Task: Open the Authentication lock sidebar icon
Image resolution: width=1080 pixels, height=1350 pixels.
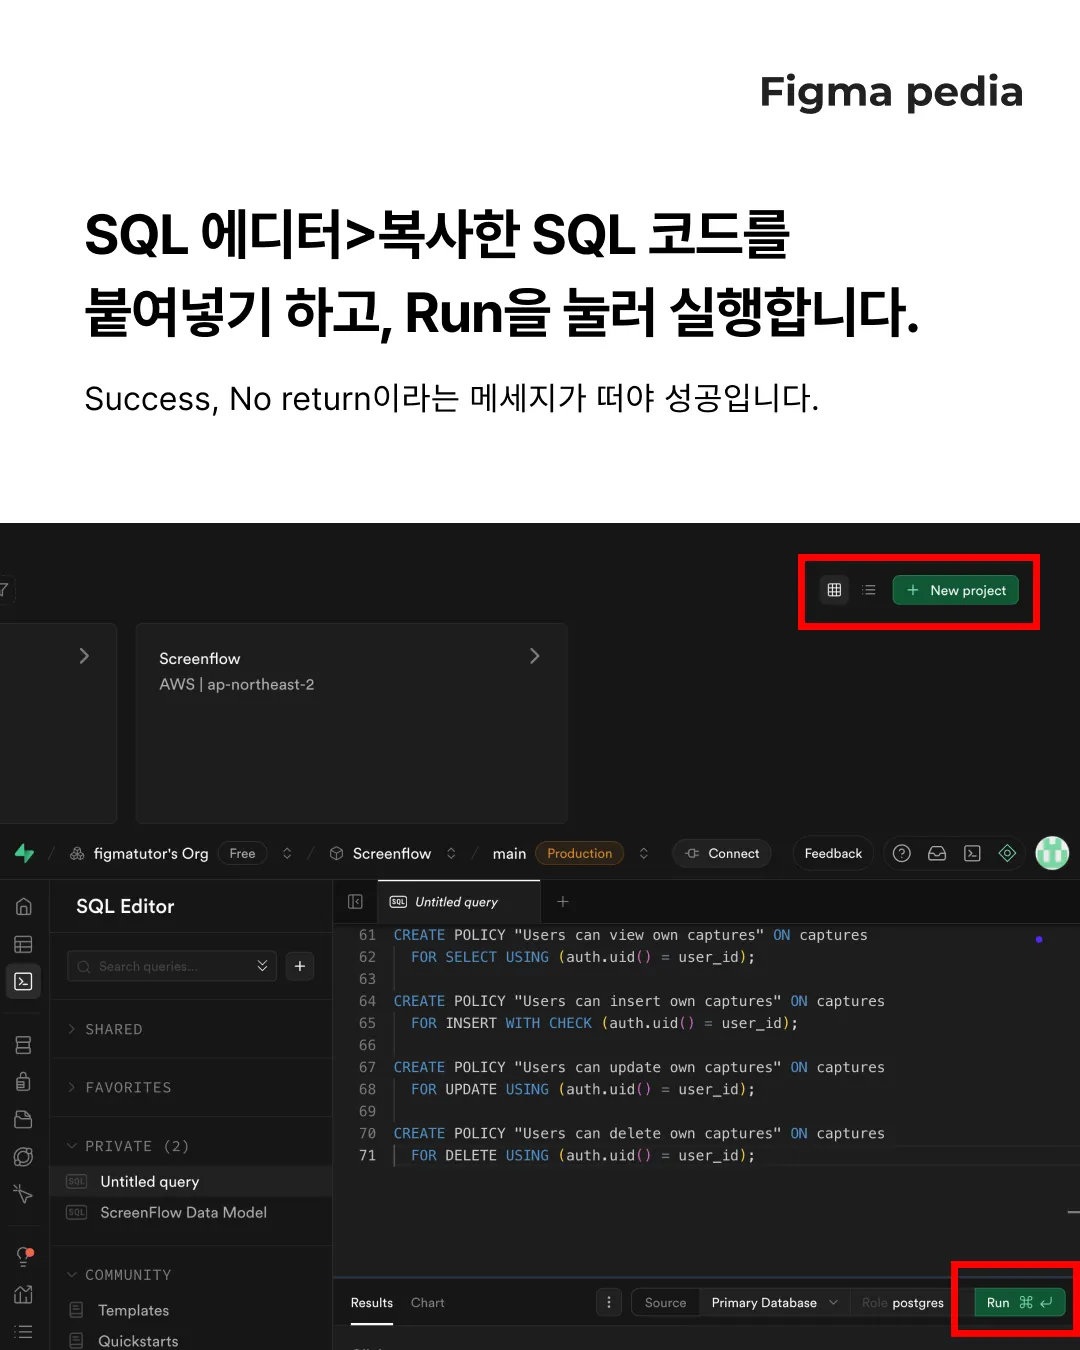Action: pos(24,1082)
